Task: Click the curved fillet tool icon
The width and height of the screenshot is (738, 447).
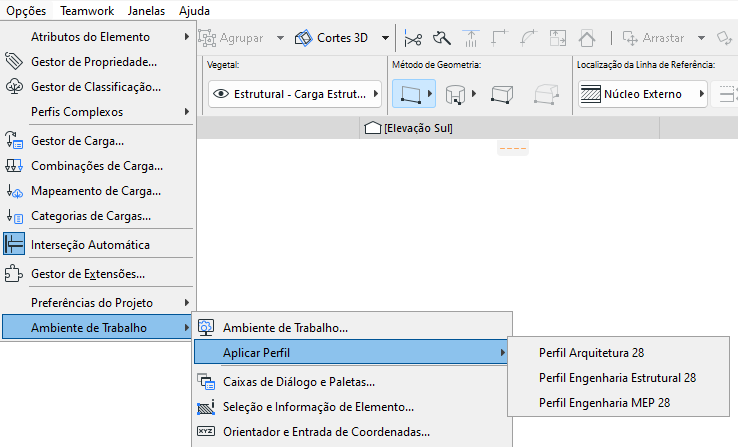Action: 529,38
